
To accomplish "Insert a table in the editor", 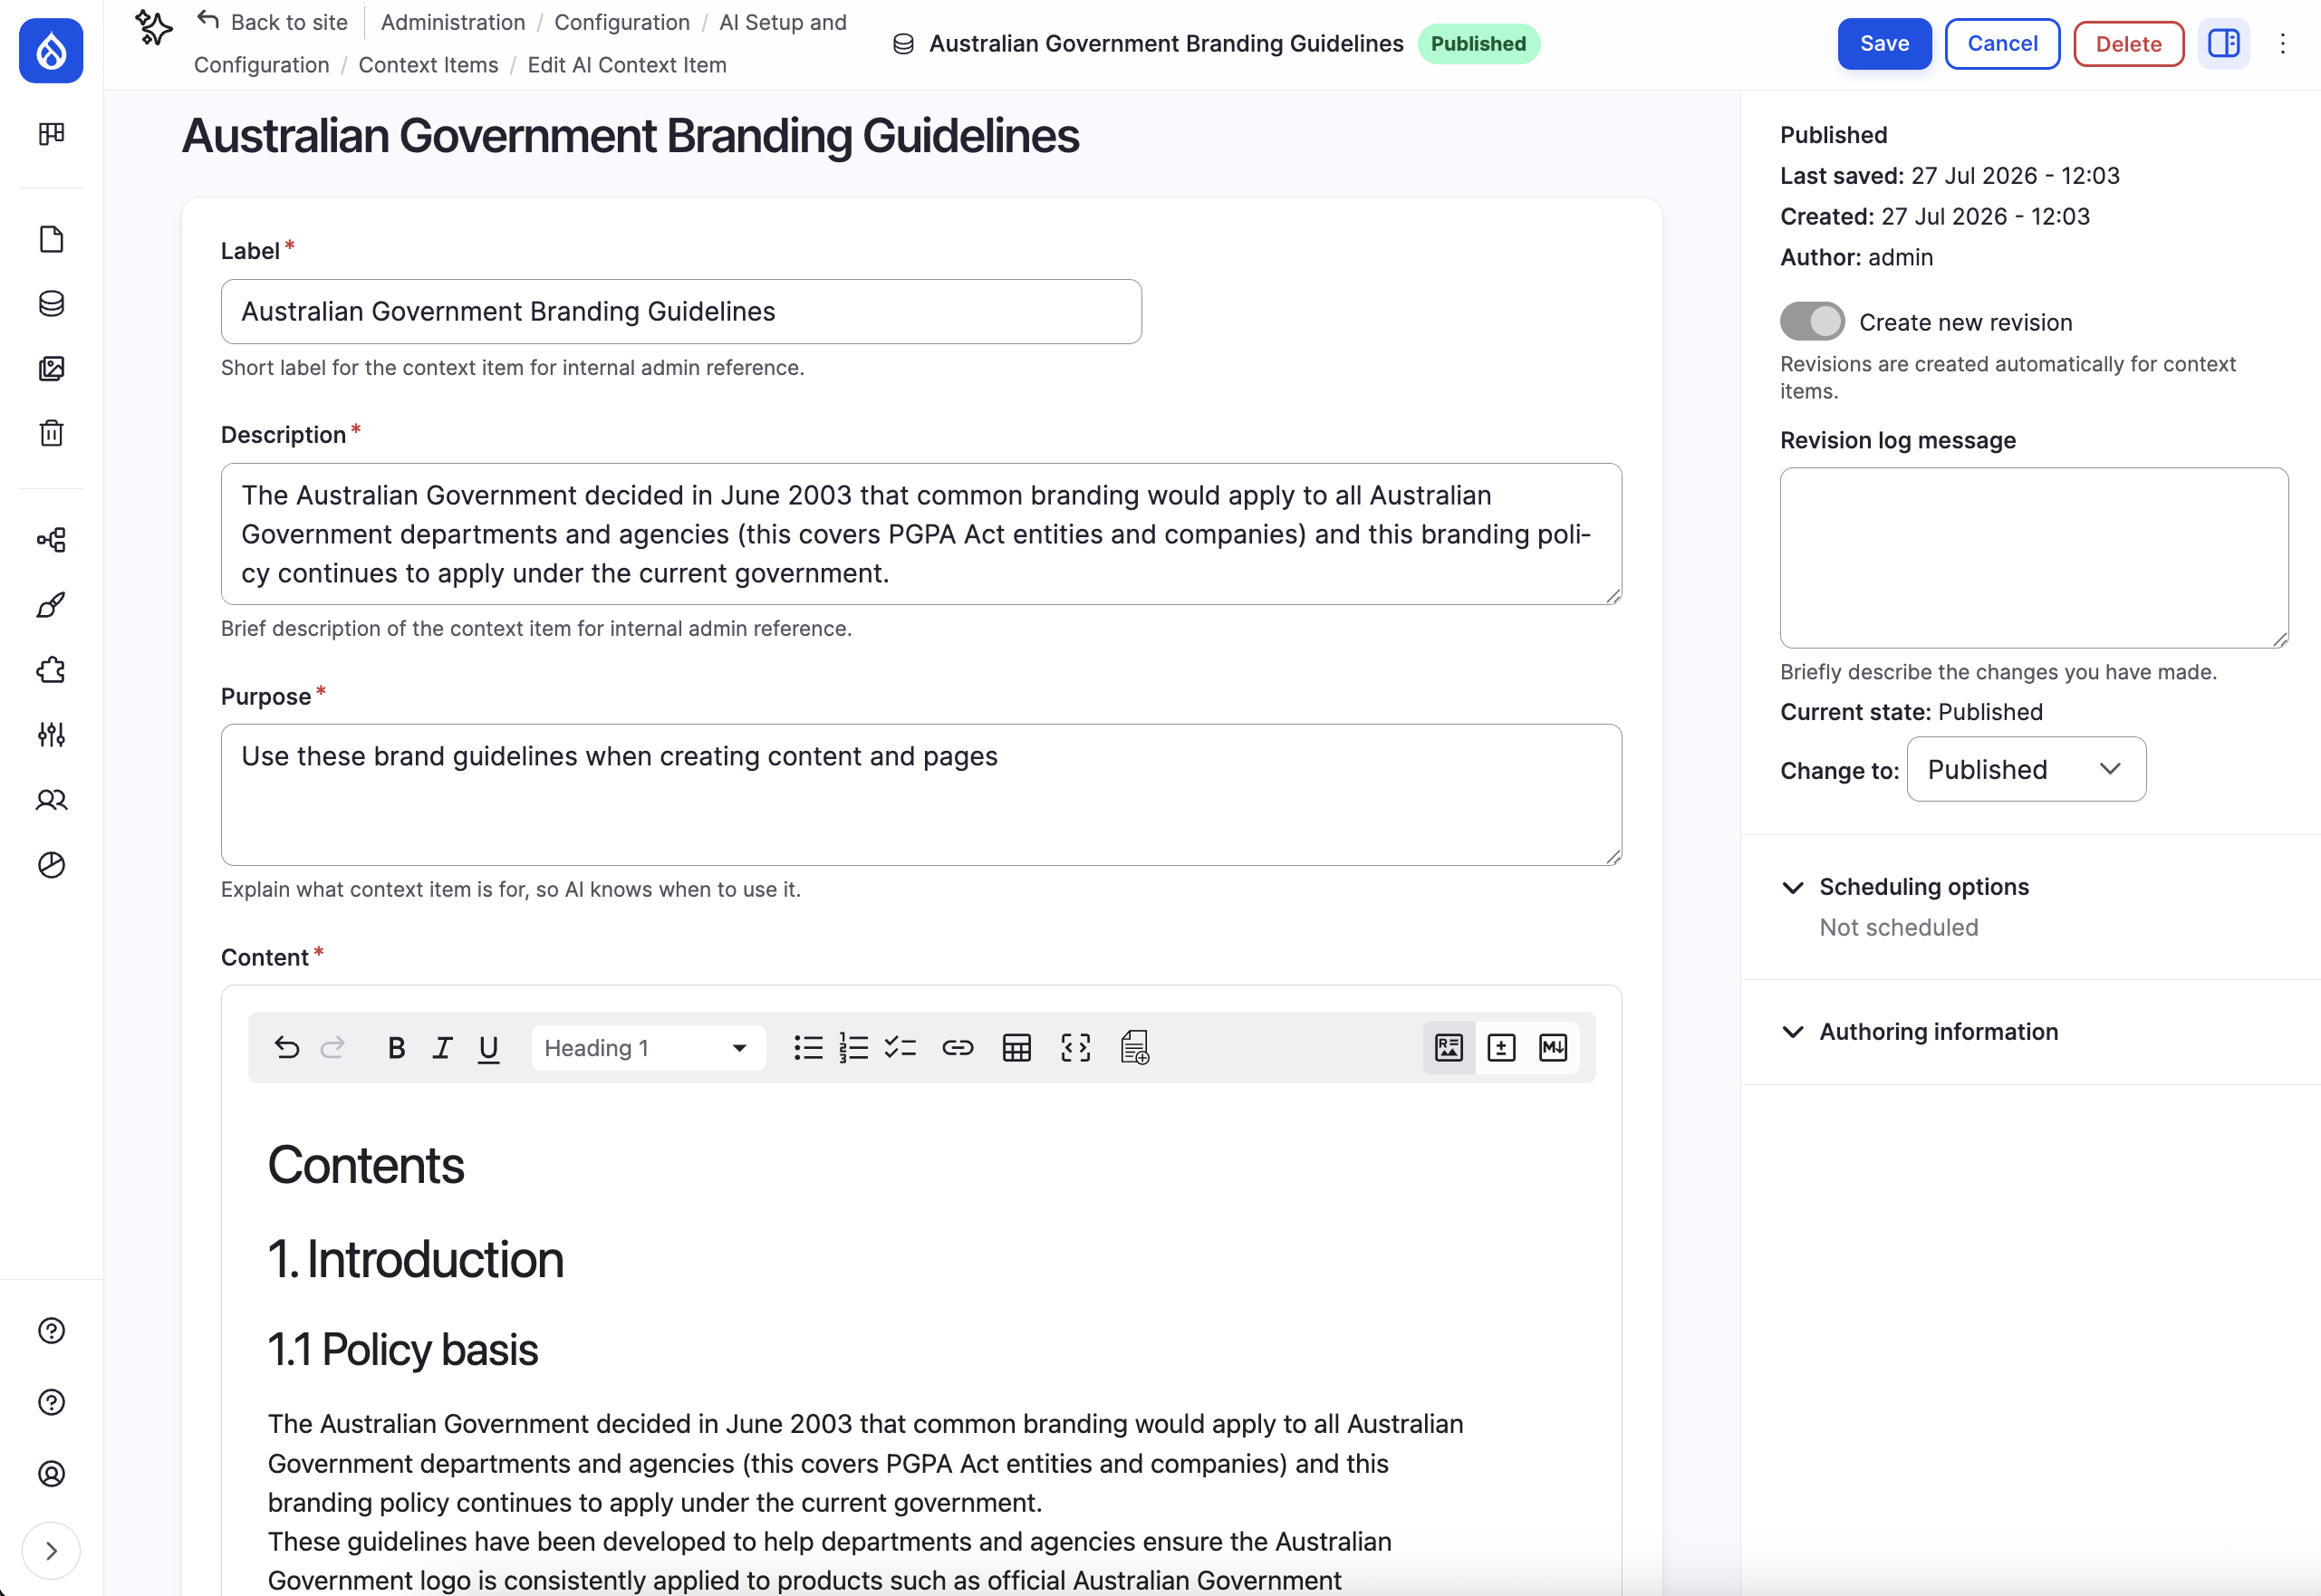I will pos(1016,1047).
